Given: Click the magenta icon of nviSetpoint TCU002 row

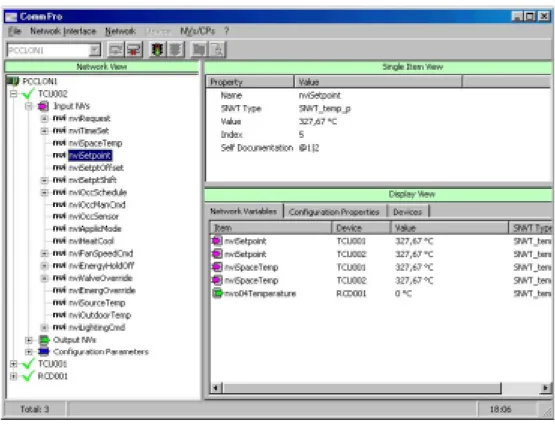Looking at the screenshot, I should pyautogui.click(x=217, y=254).
